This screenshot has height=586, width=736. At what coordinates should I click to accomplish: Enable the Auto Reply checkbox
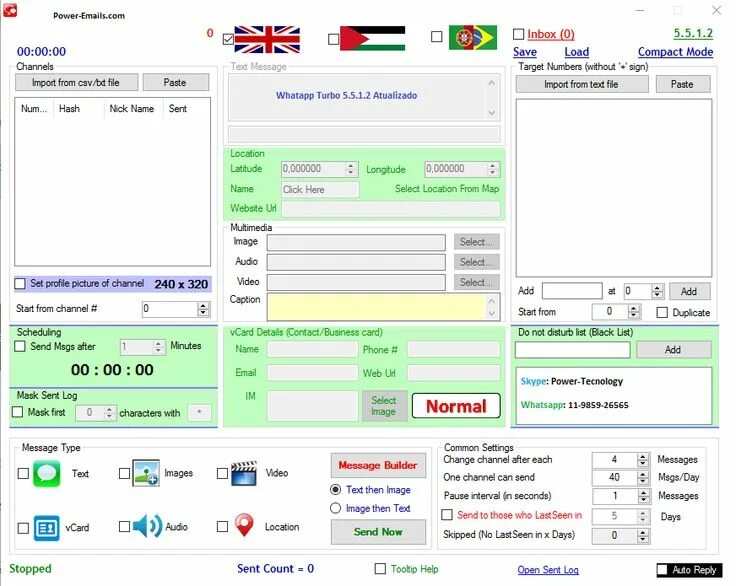point(662,570)
